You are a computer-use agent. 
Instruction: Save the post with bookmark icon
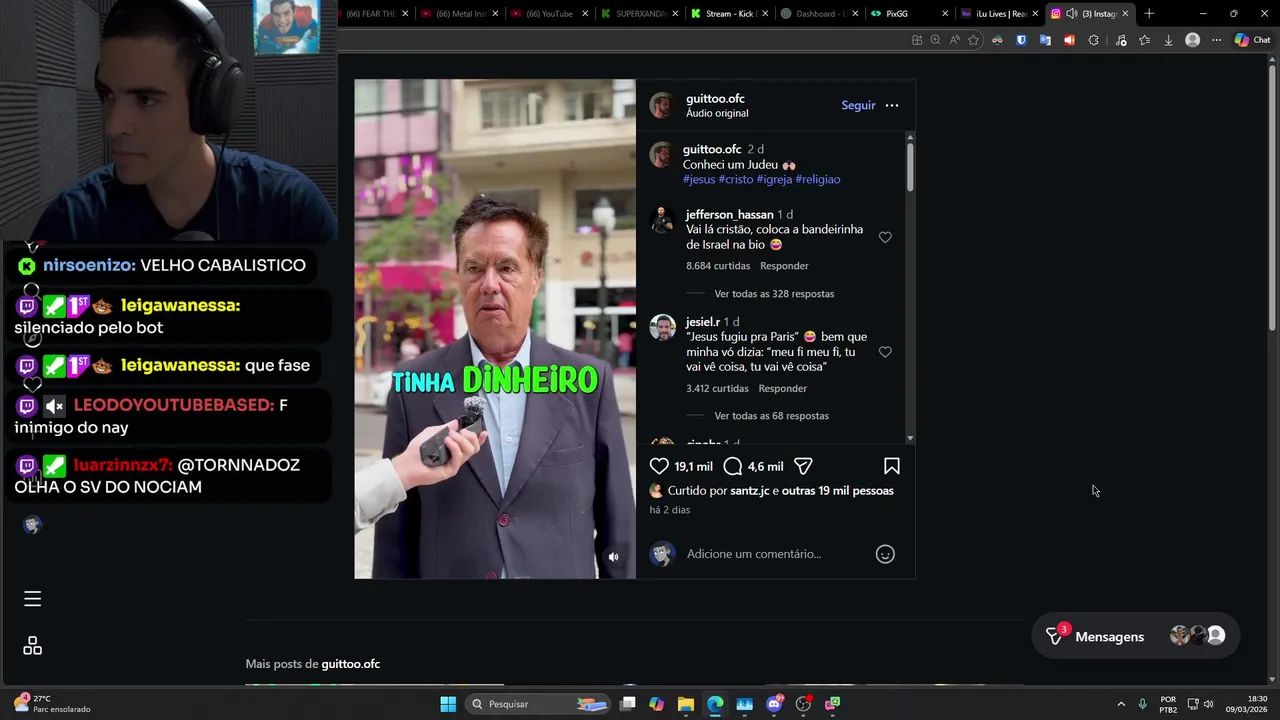coord(892,466)
